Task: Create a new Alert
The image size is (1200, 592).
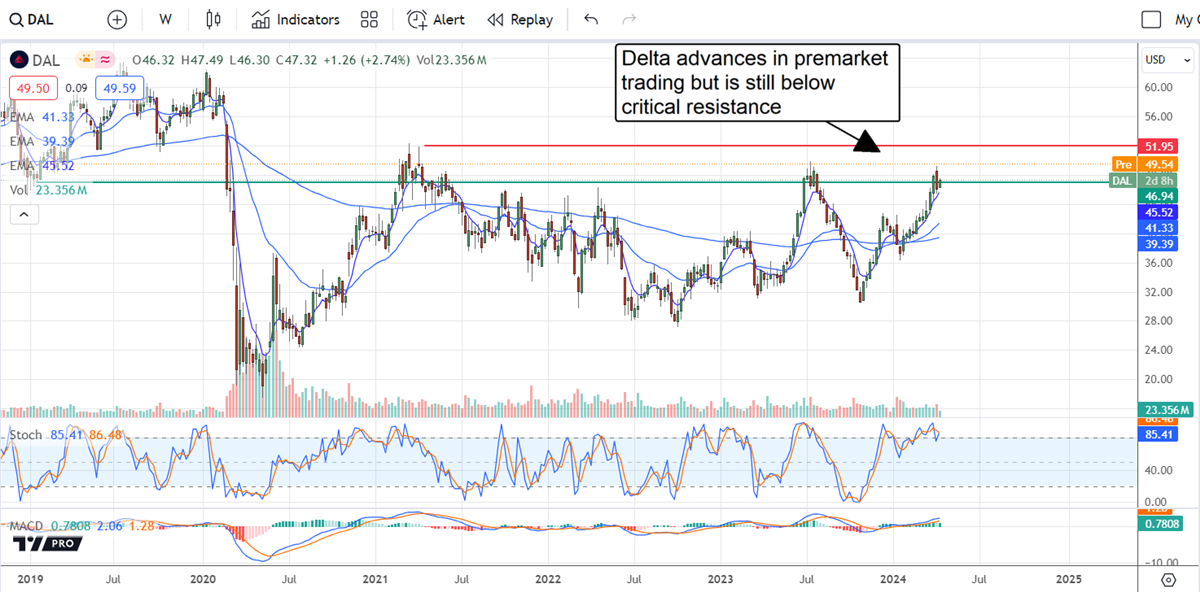Action: (x=435, y=20)
